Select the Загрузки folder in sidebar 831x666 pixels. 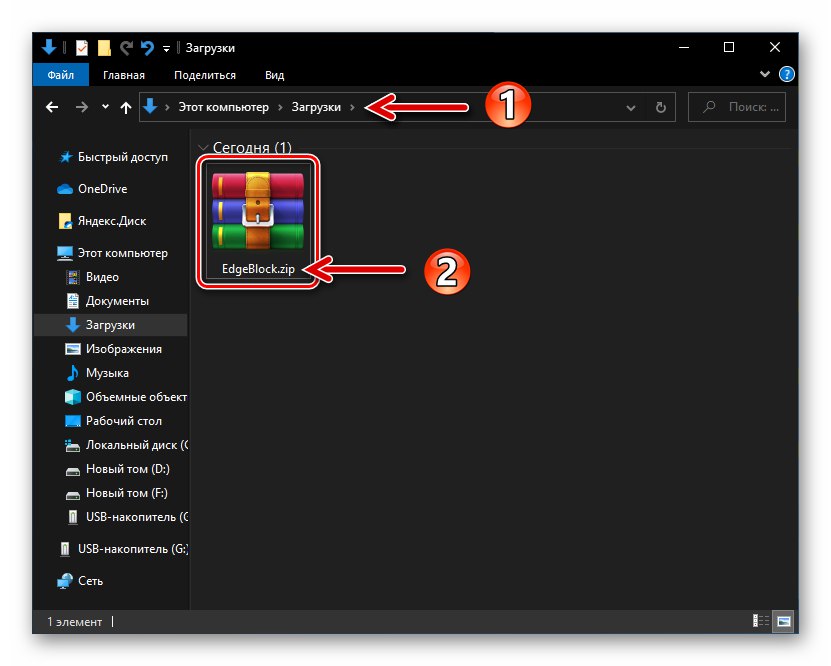tap(110, 325)
